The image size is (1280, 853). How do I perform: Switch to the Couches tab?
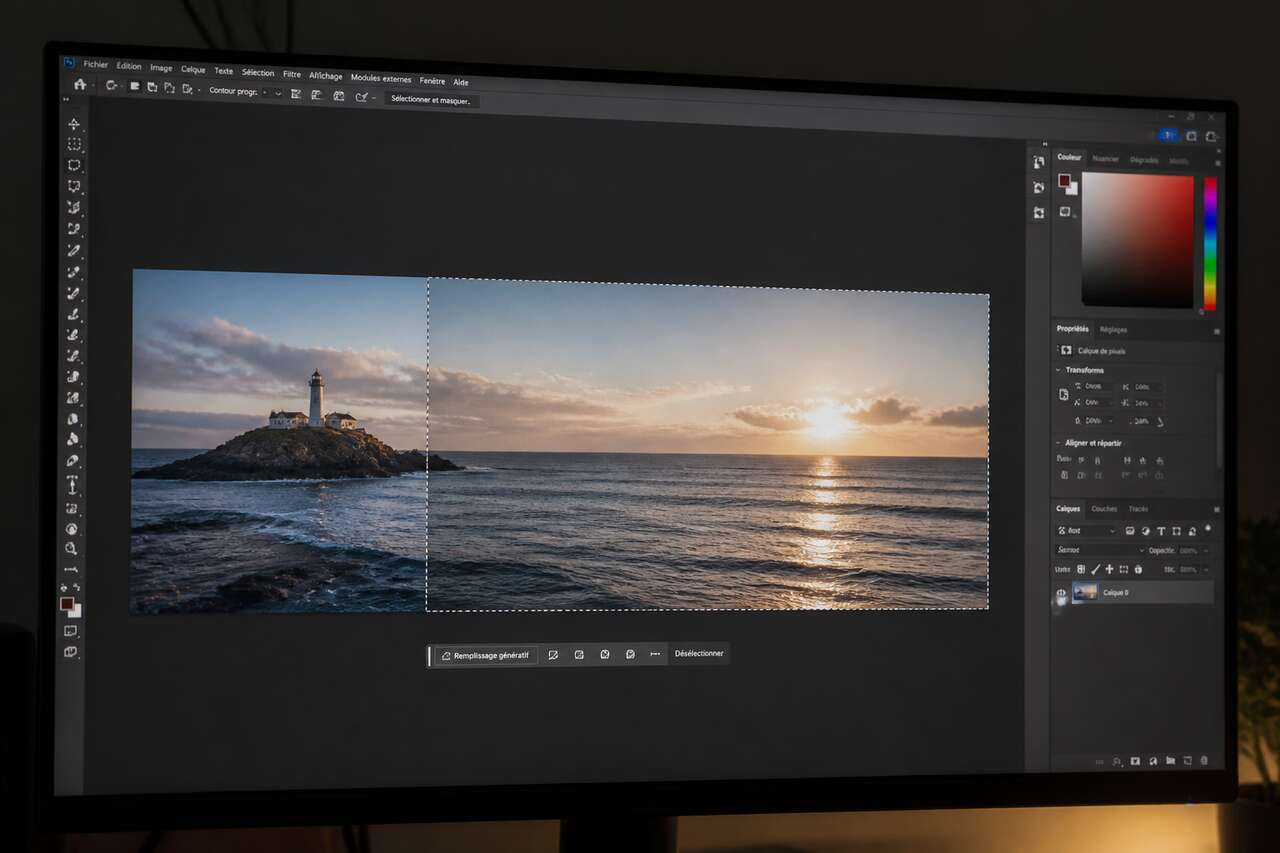point(1104,509)
